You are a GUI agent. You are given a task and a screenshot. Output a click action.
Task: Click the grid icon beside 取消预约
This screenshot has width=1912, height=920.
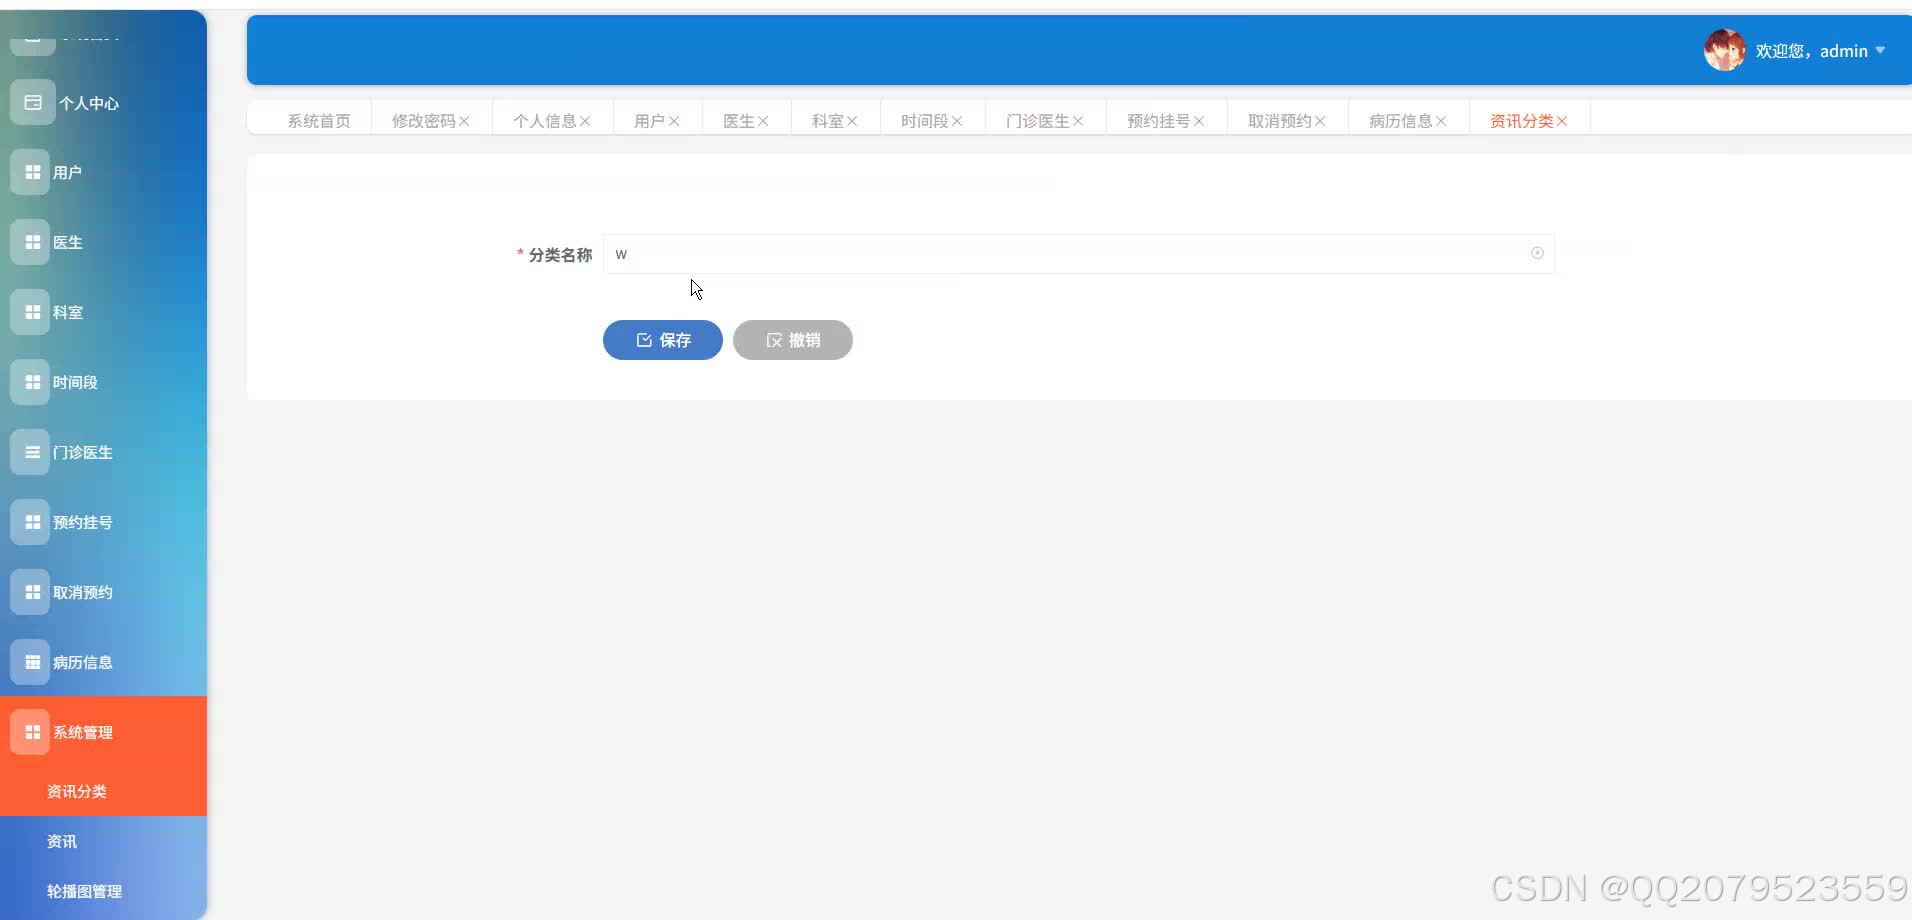(x=32, y=592)
